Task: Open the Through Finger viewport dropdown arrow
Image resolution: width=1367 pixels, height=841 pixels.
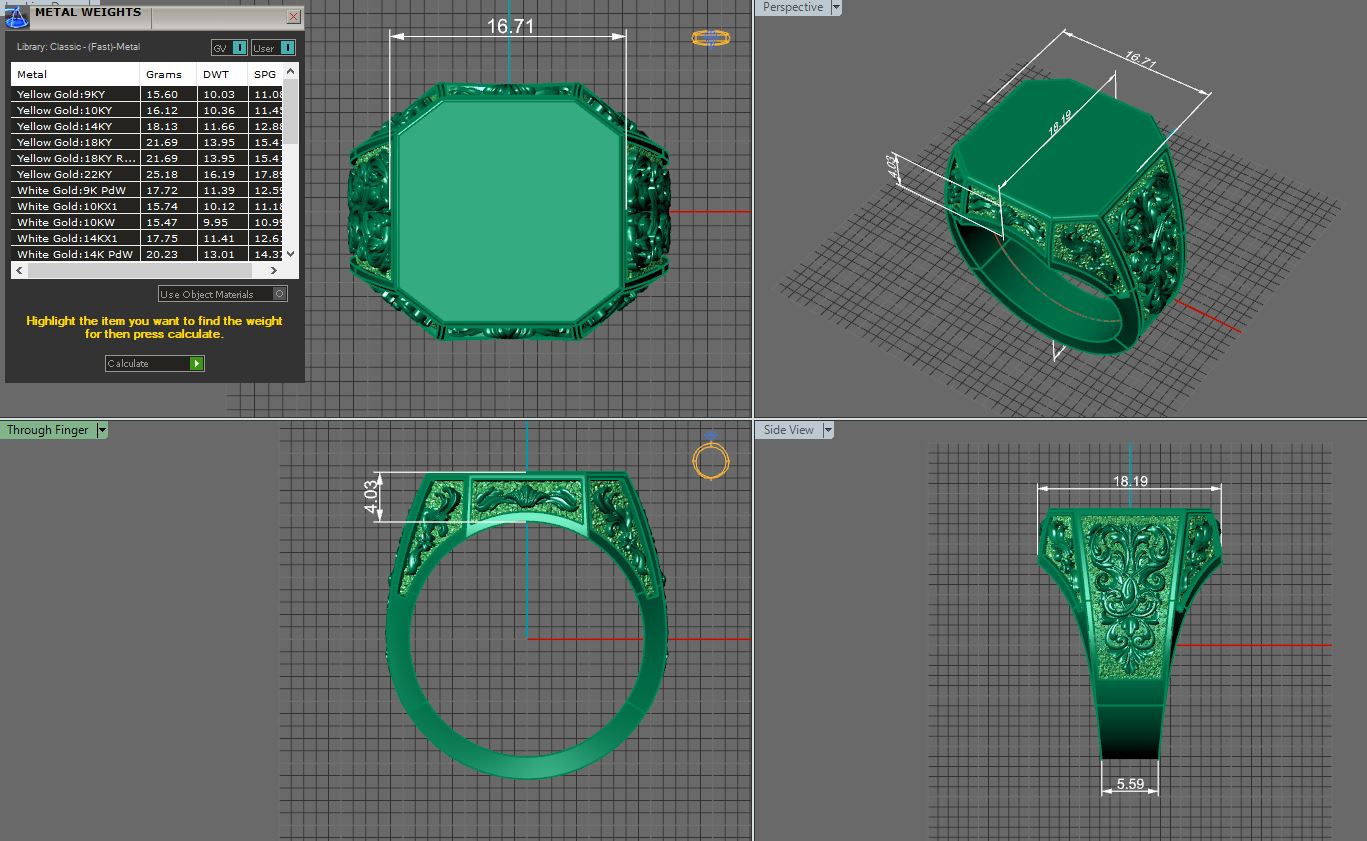Action: pos(102,430)
